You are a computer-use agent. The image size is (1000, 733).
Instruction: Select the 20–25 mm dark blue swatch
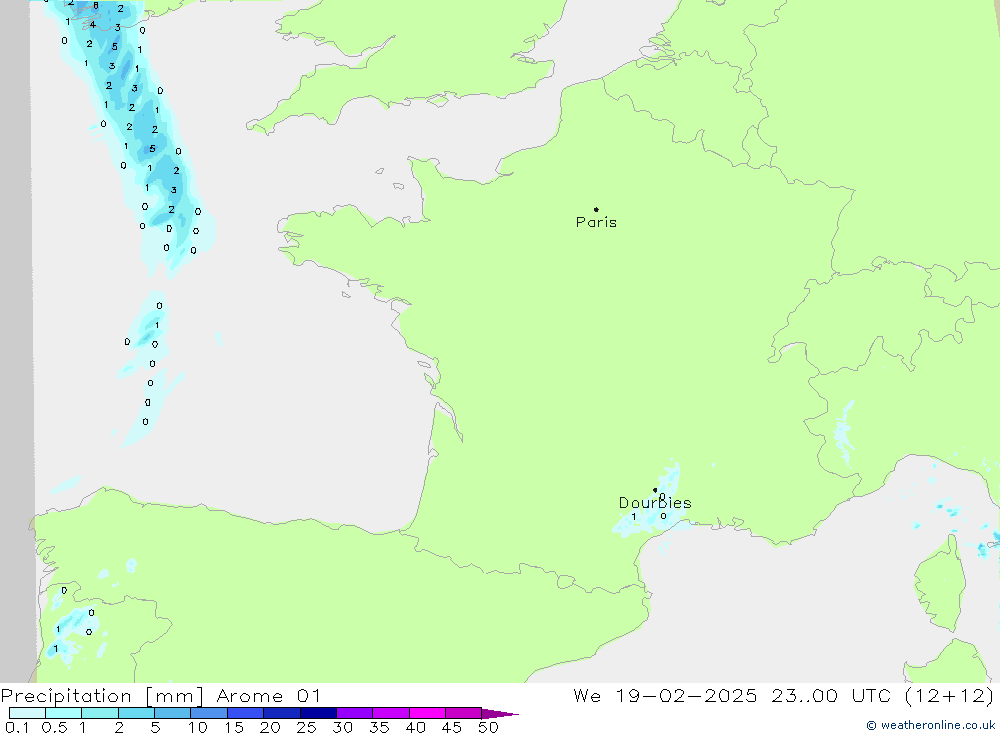coord(281,713)
